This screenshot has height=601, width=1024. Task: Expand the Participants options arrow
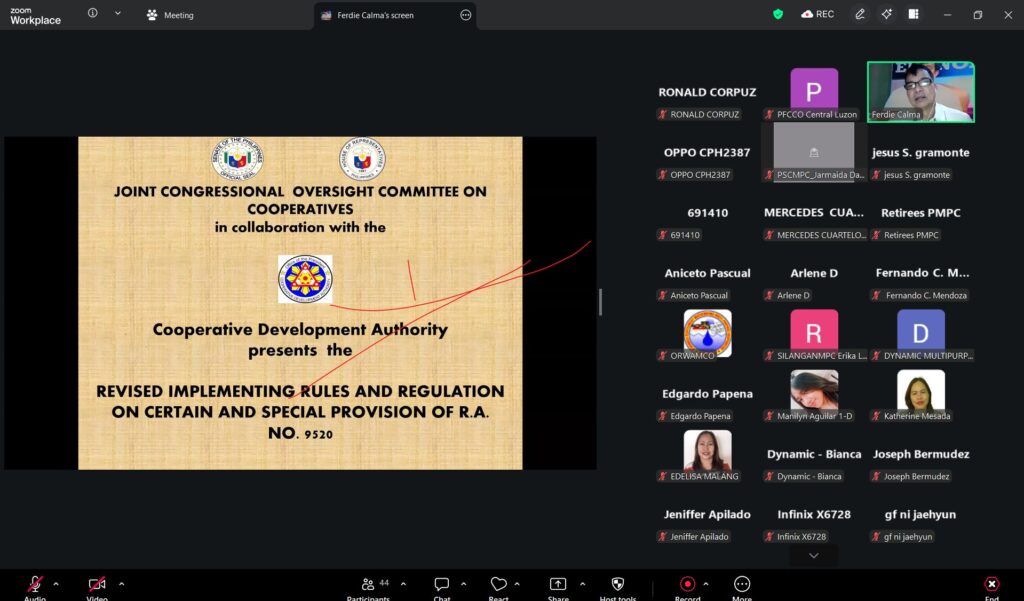pyautogui.click(x=403, y=584)
